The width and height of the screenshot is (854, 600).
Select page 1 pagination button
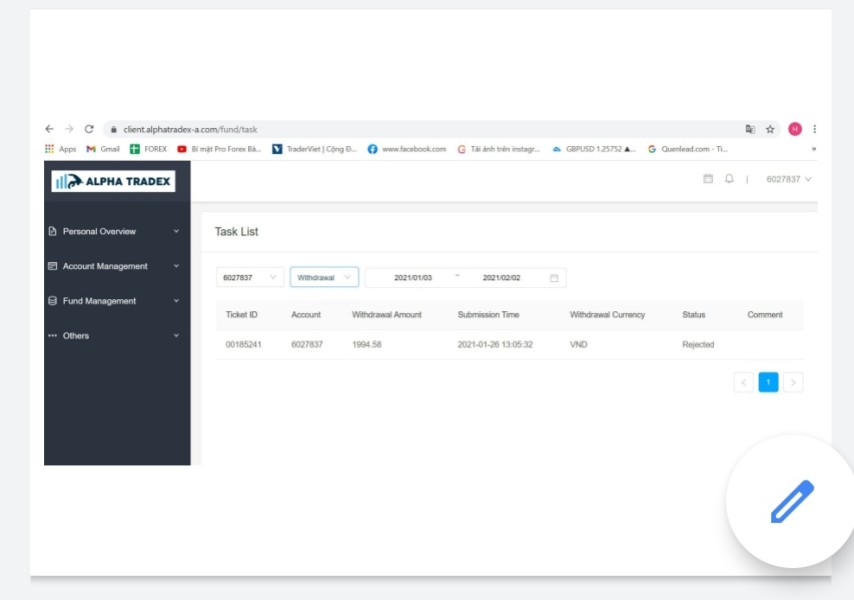(768, 382)
